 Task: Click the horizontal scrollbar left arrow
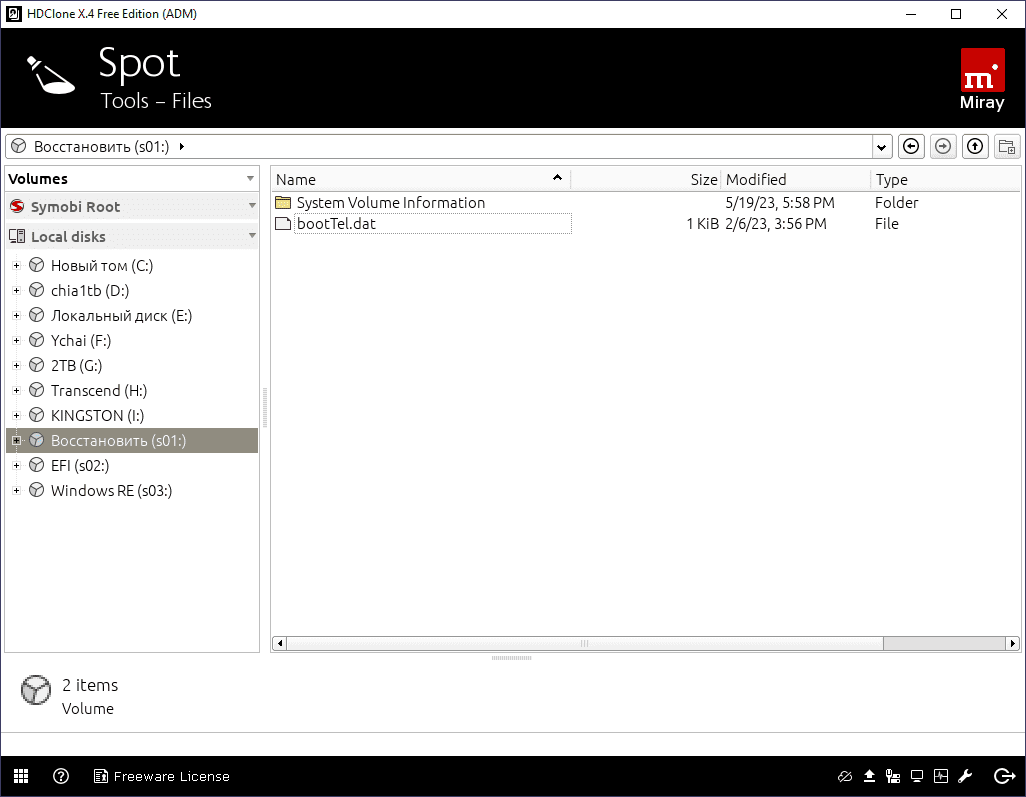point(280,643)
